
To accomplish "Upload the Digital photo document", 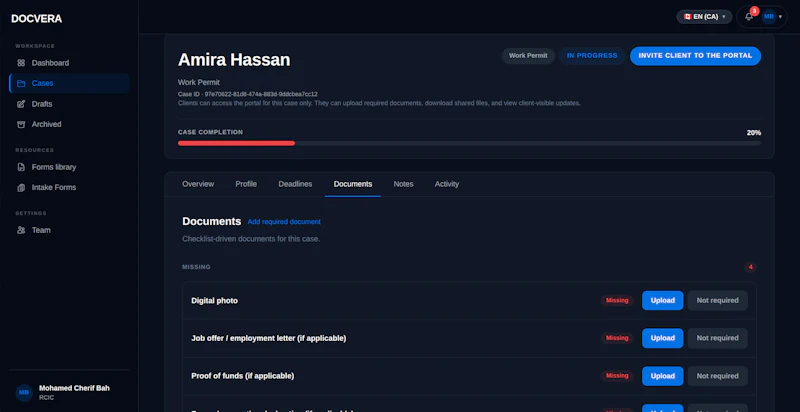I will pyautogui.click(x=662, y=300).
